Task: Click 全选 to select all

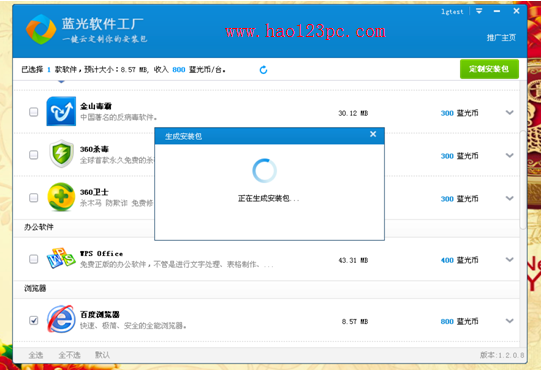Action: (x=36, y=355)
